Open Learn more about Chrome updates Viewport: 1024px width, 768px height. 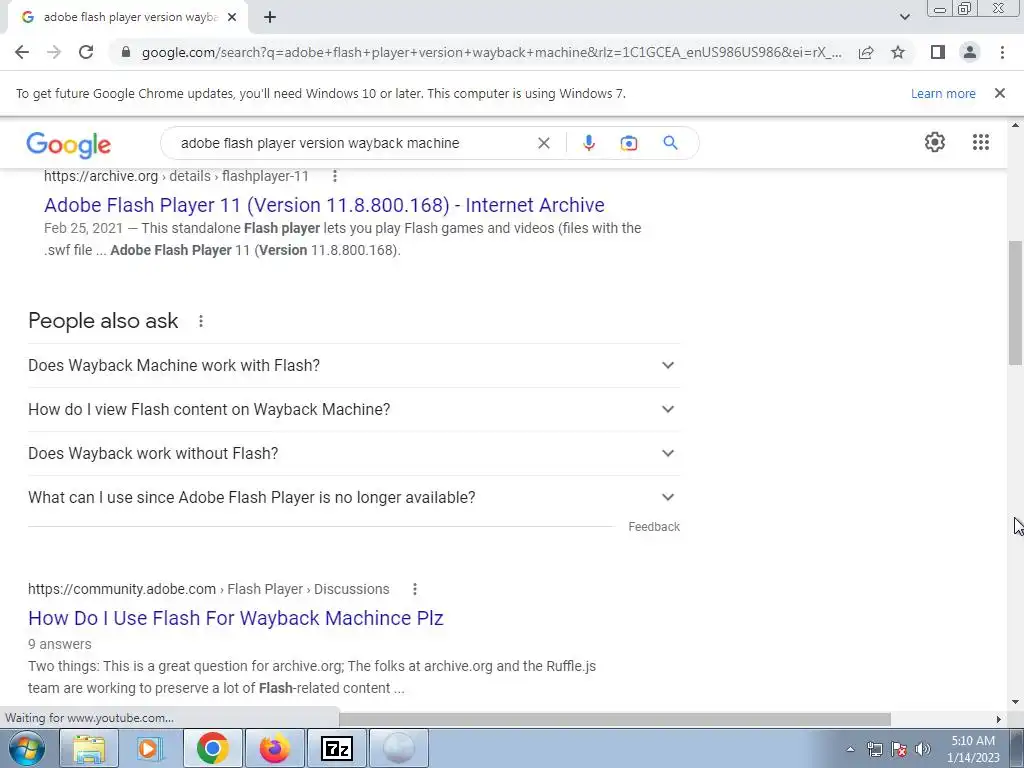tap(943, 93)
